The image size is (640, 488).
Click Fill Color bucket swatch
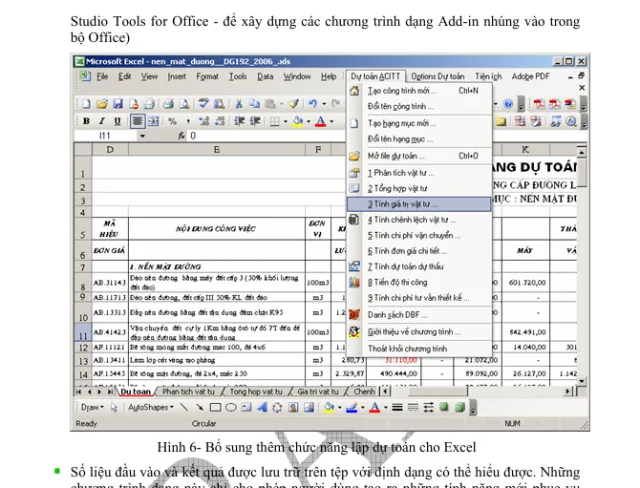[298, 121]
